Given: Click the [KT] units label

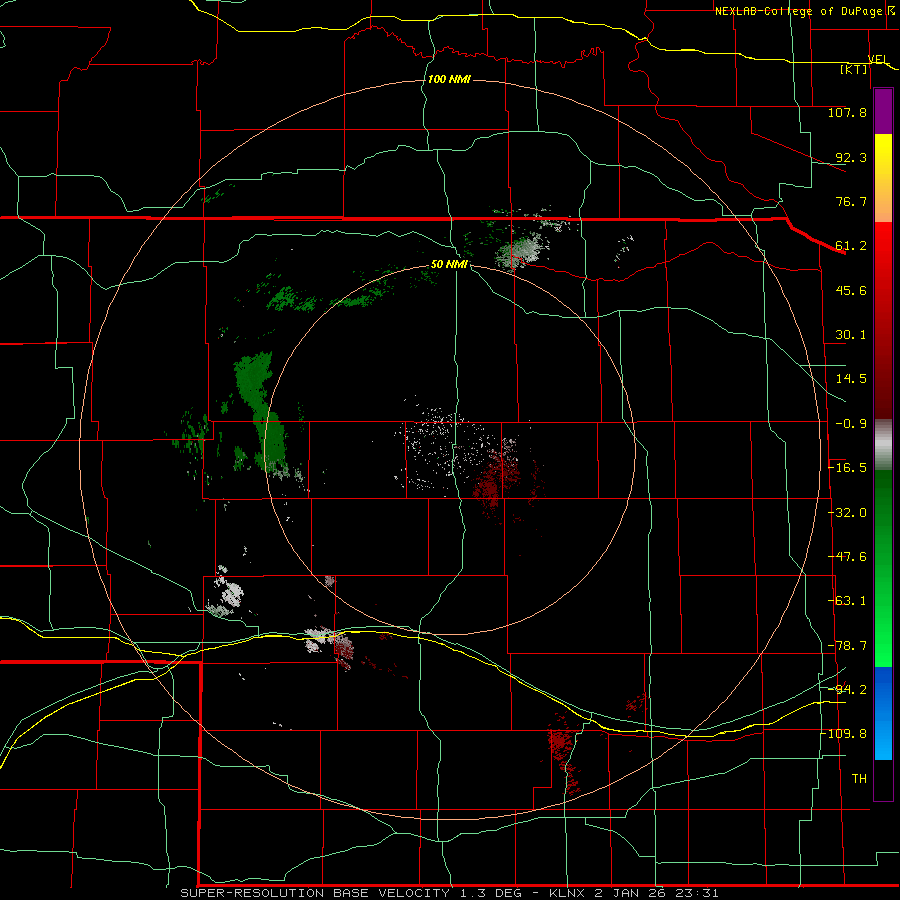Looking at the screenshot, I should pos(853,69).
